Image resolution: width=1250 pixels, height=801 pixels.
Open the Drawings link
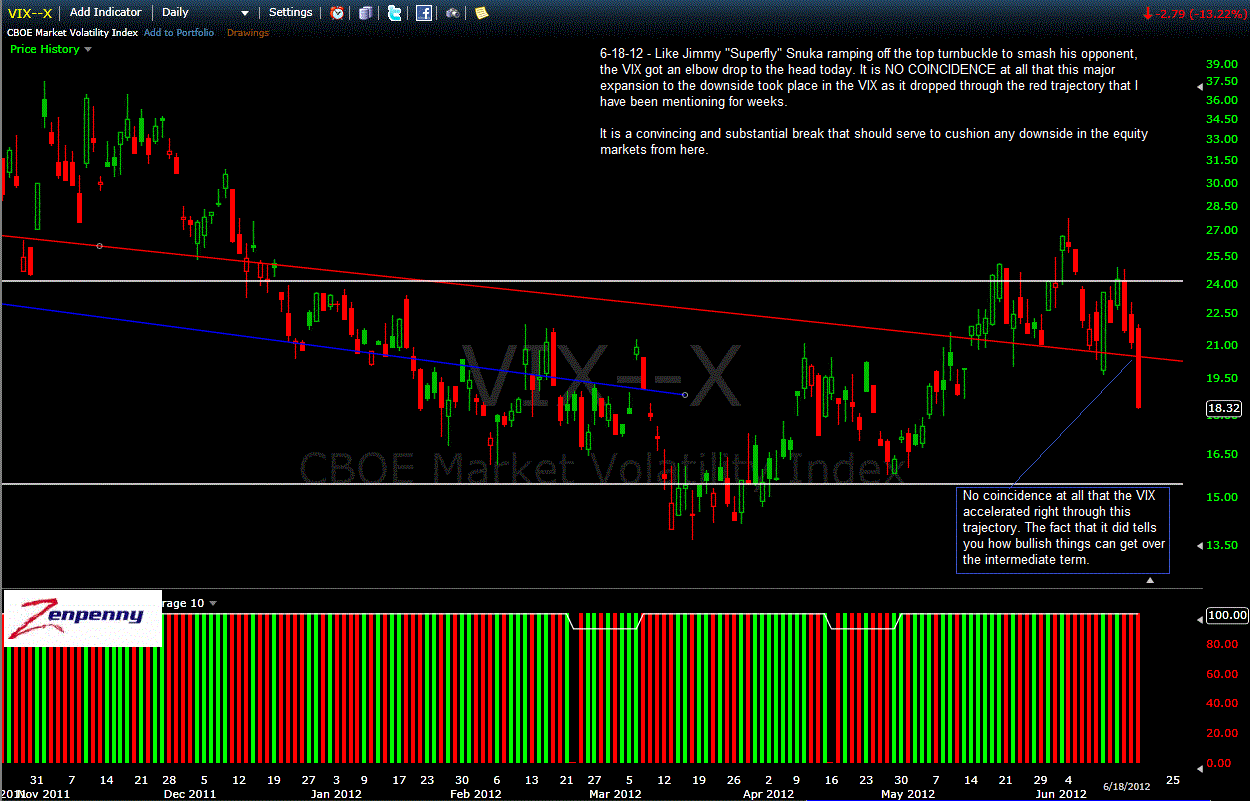248,32
